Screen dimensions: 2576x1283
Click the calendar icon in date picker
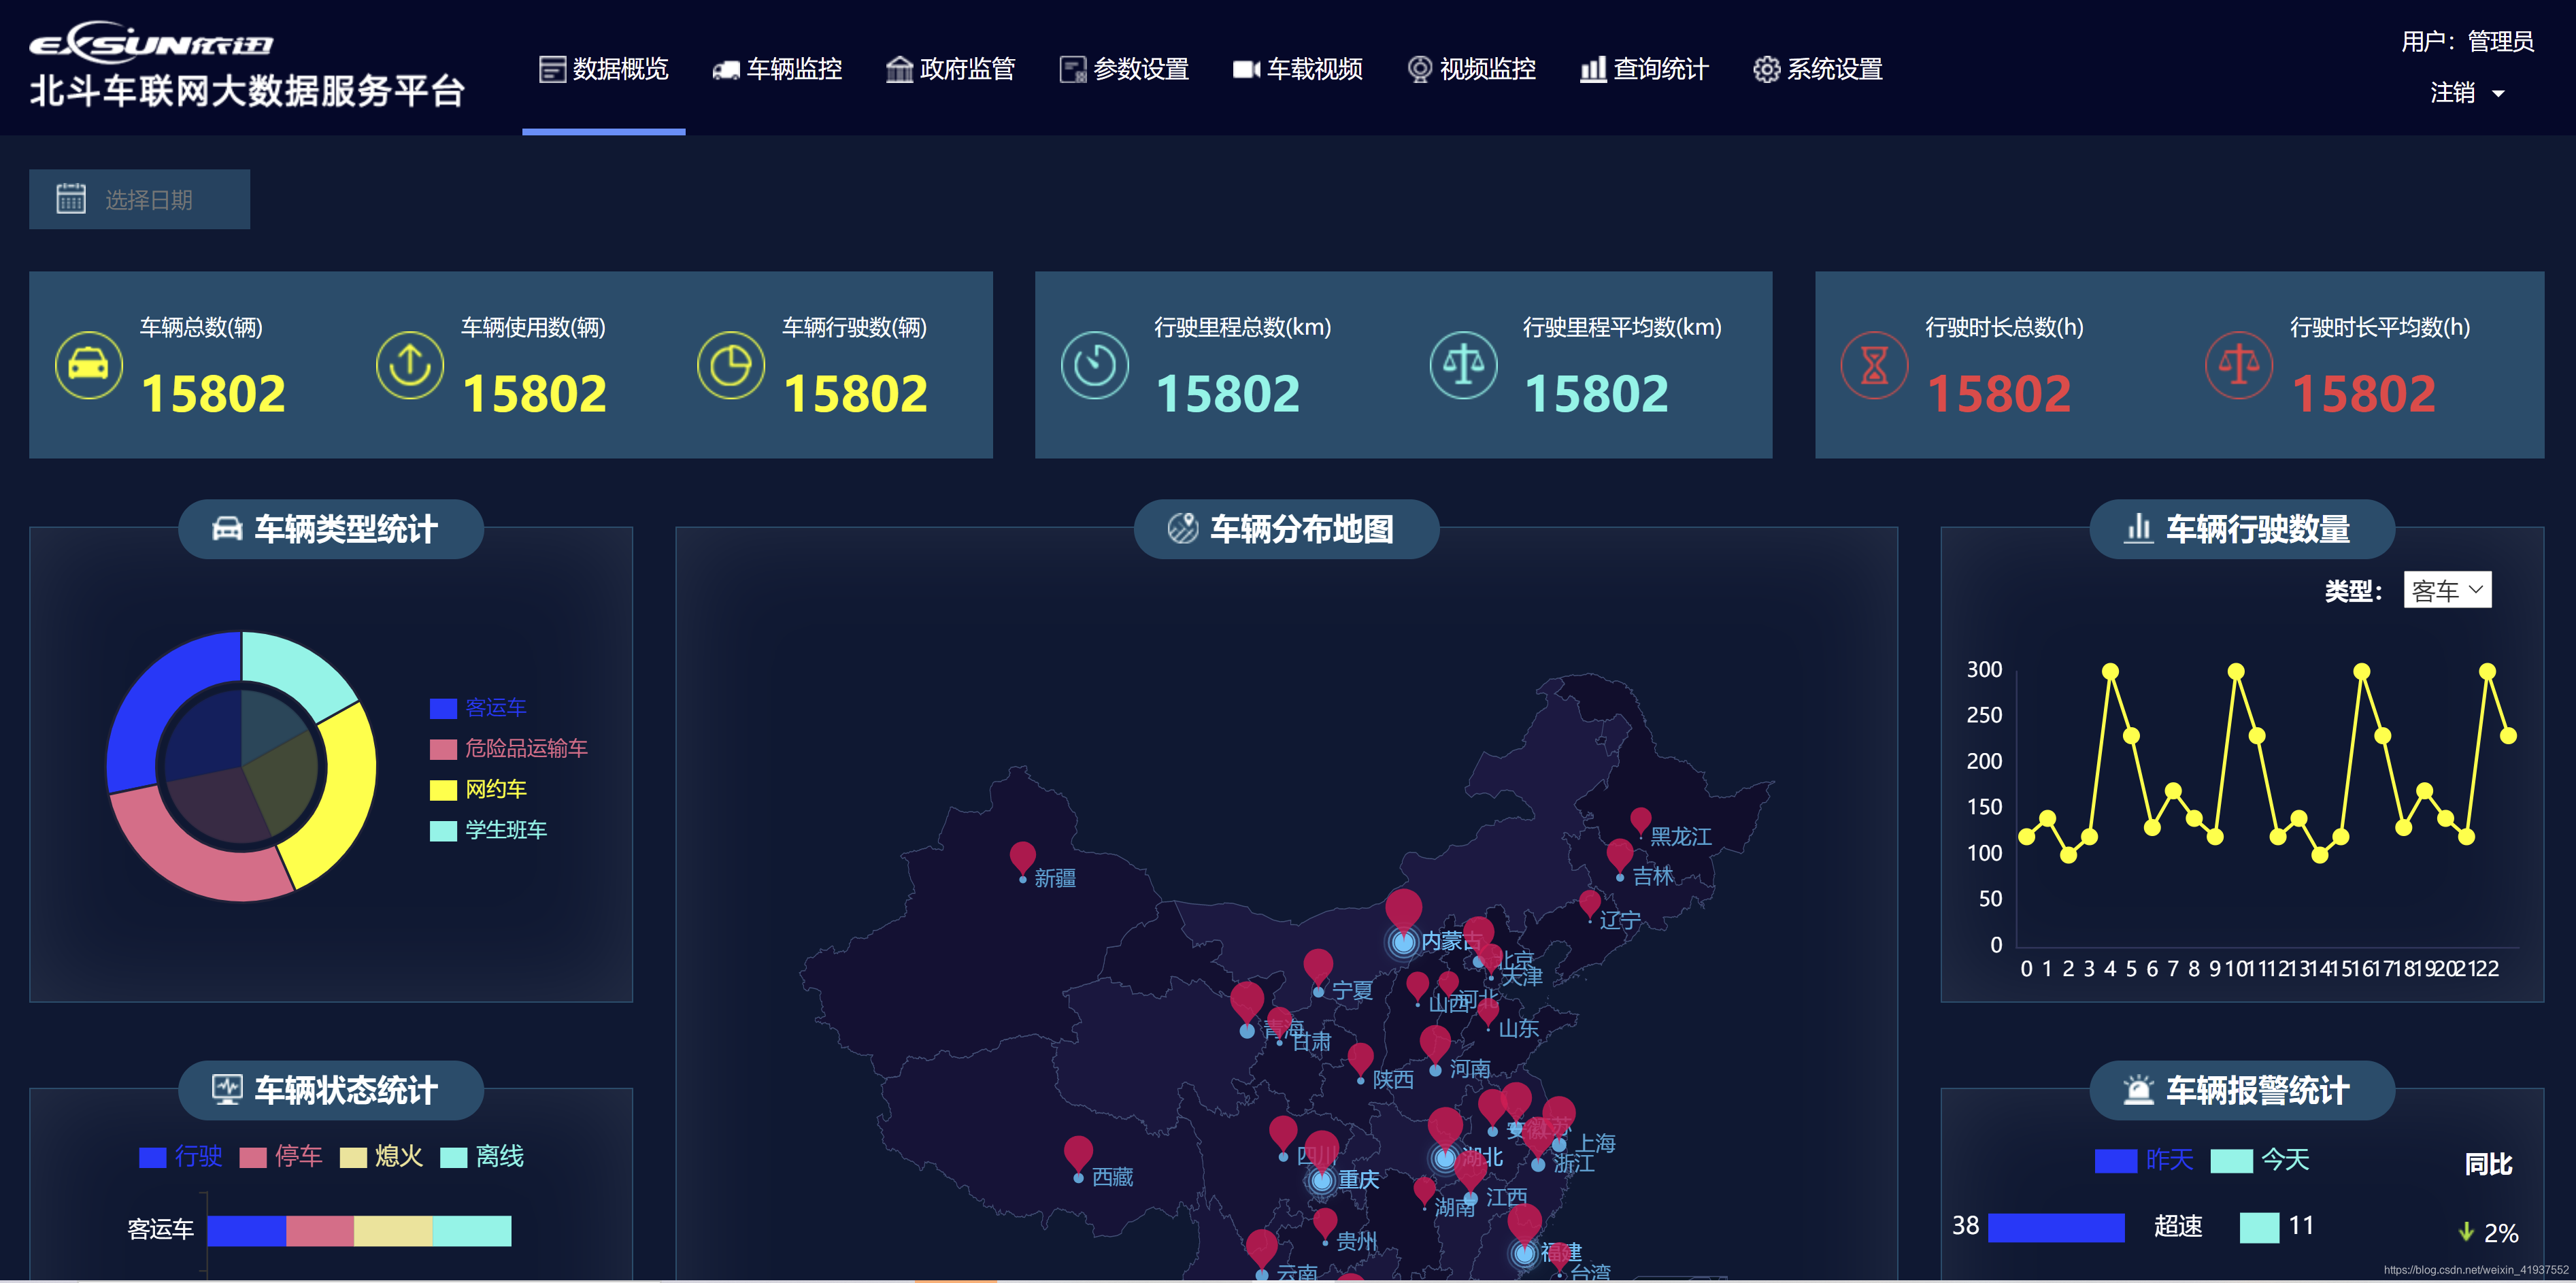point(71,199)
